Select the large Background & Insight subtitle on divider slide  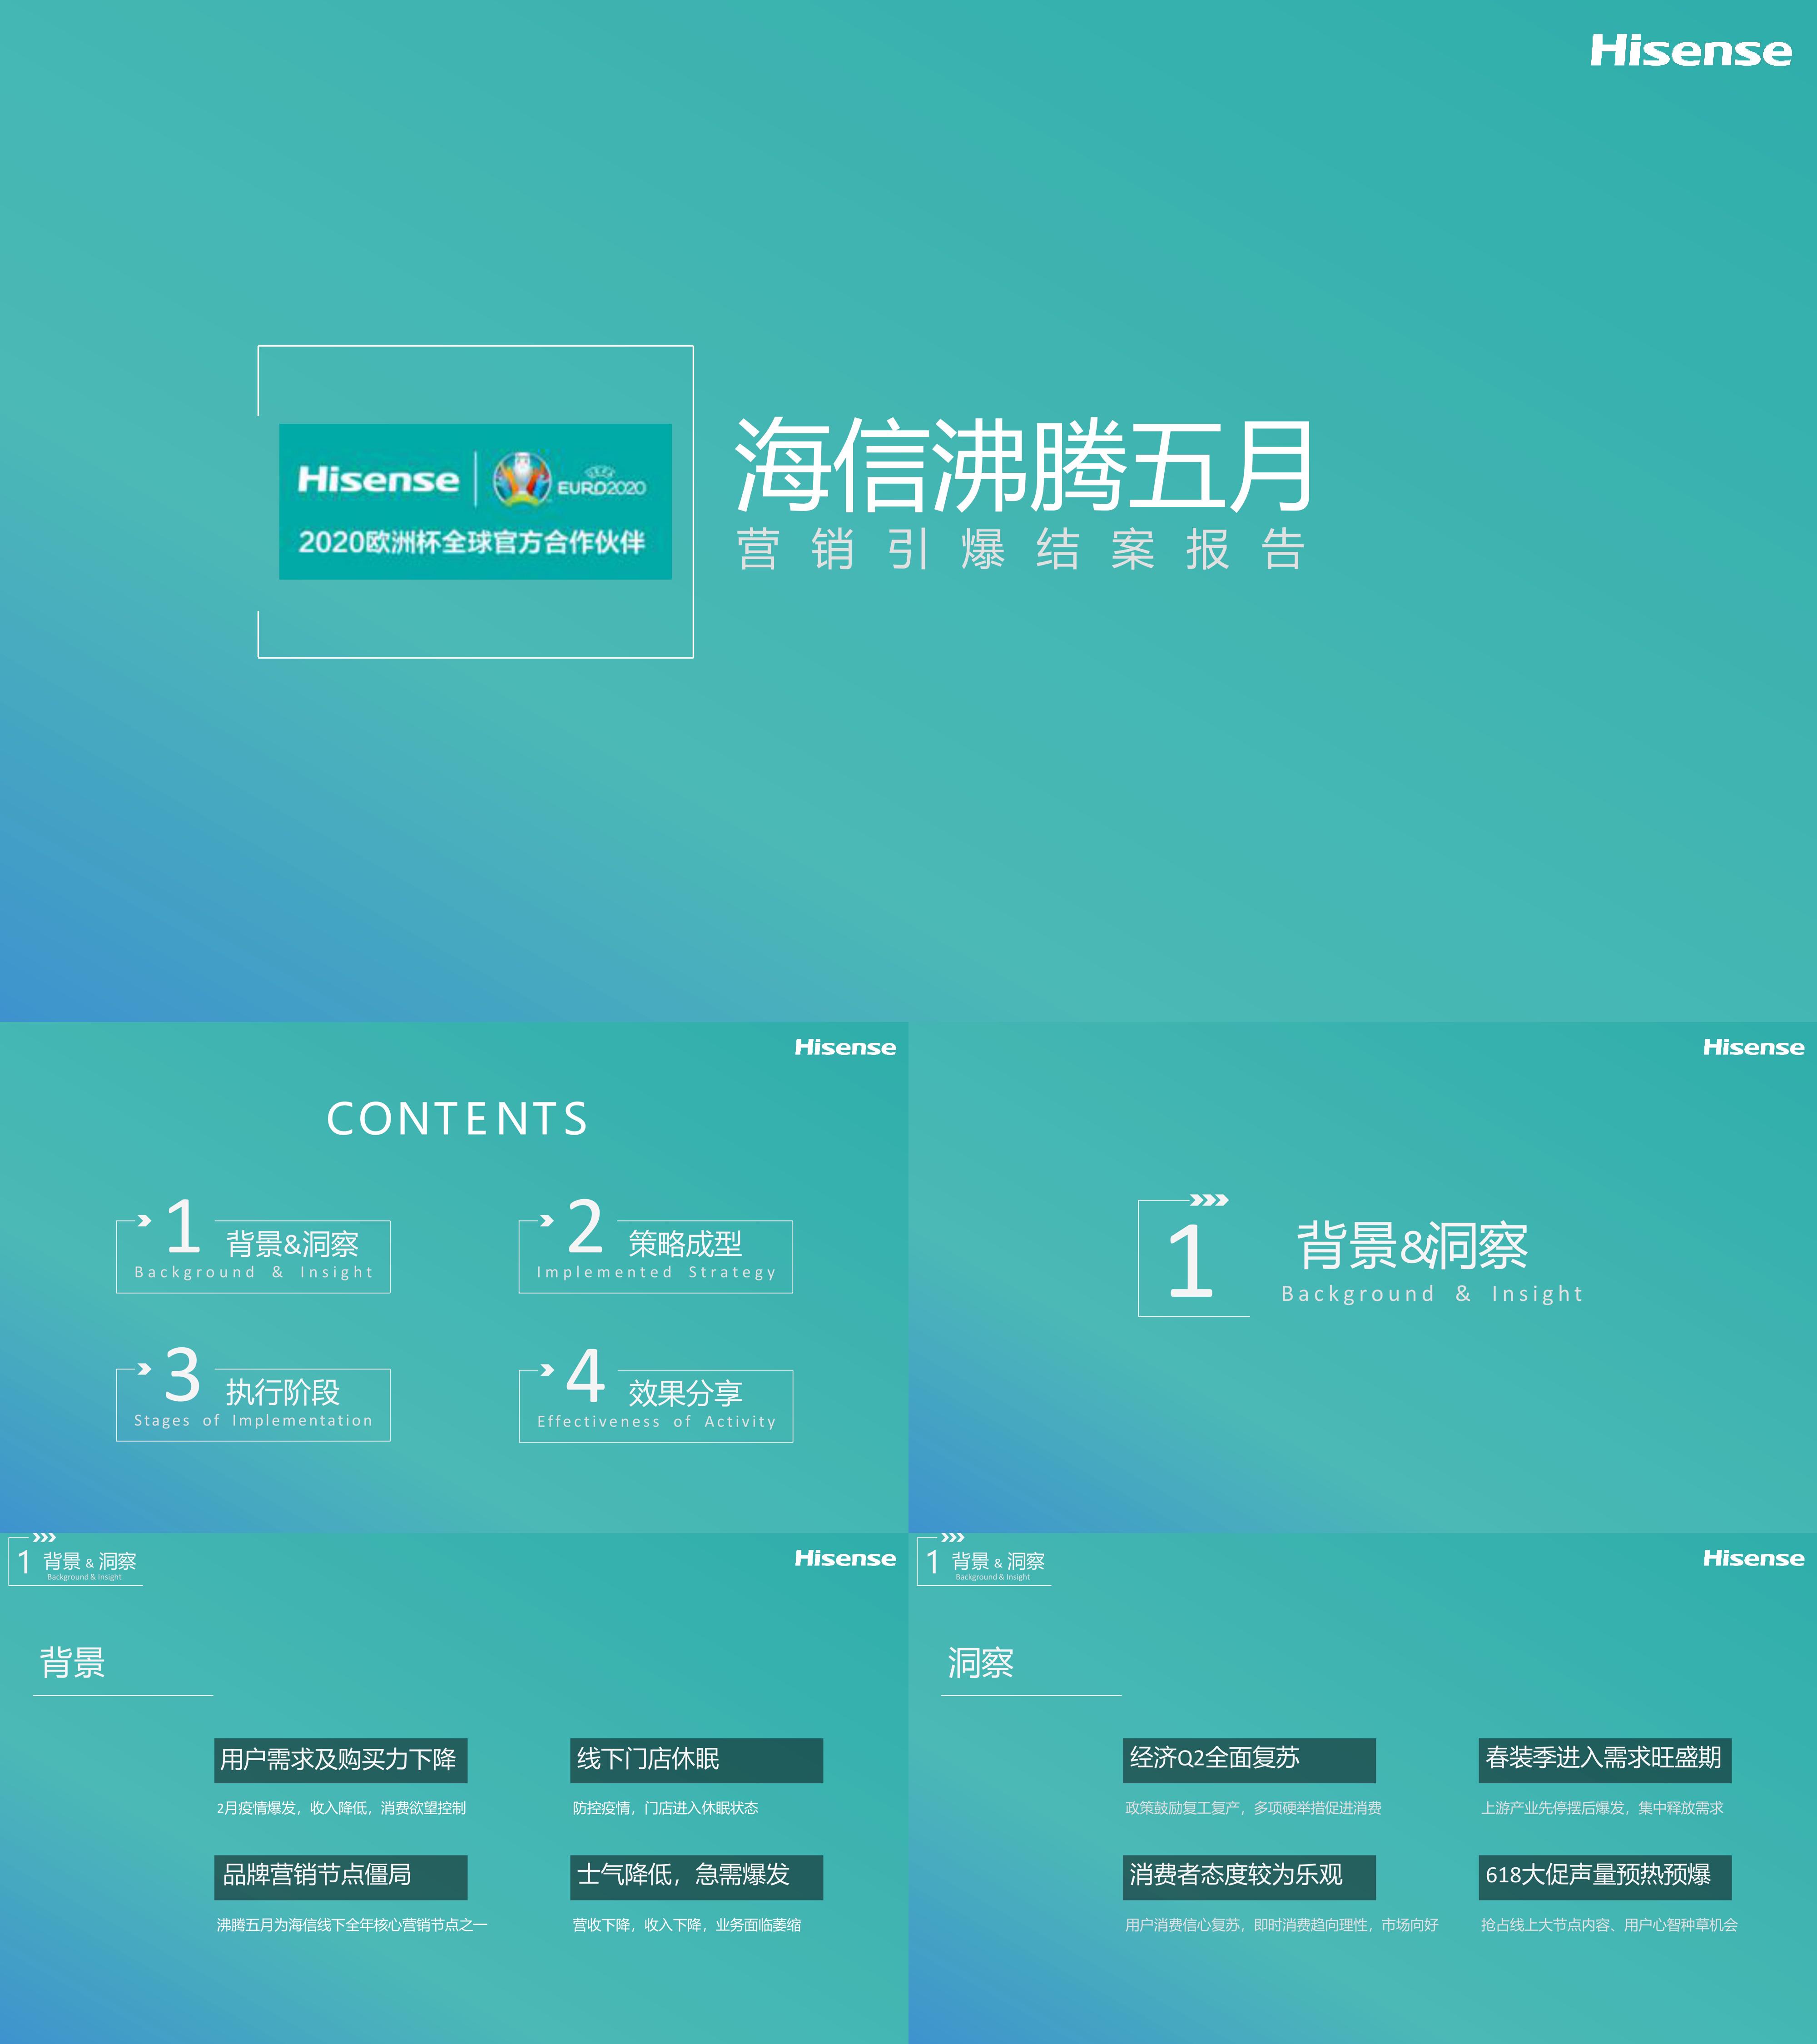point(1432,1294)
